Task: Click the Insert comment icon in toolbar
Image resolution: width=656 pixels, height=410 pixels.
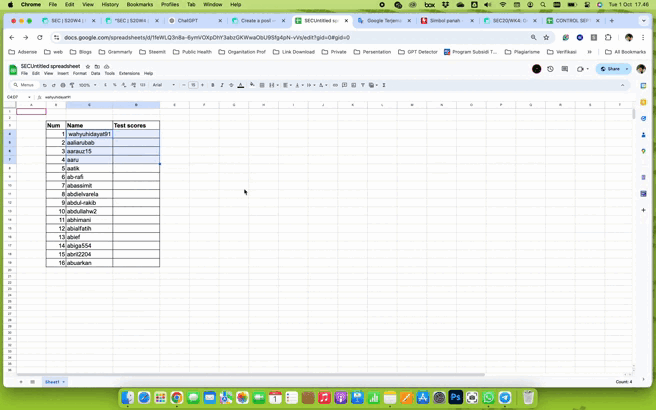Action: coord(344,85)
